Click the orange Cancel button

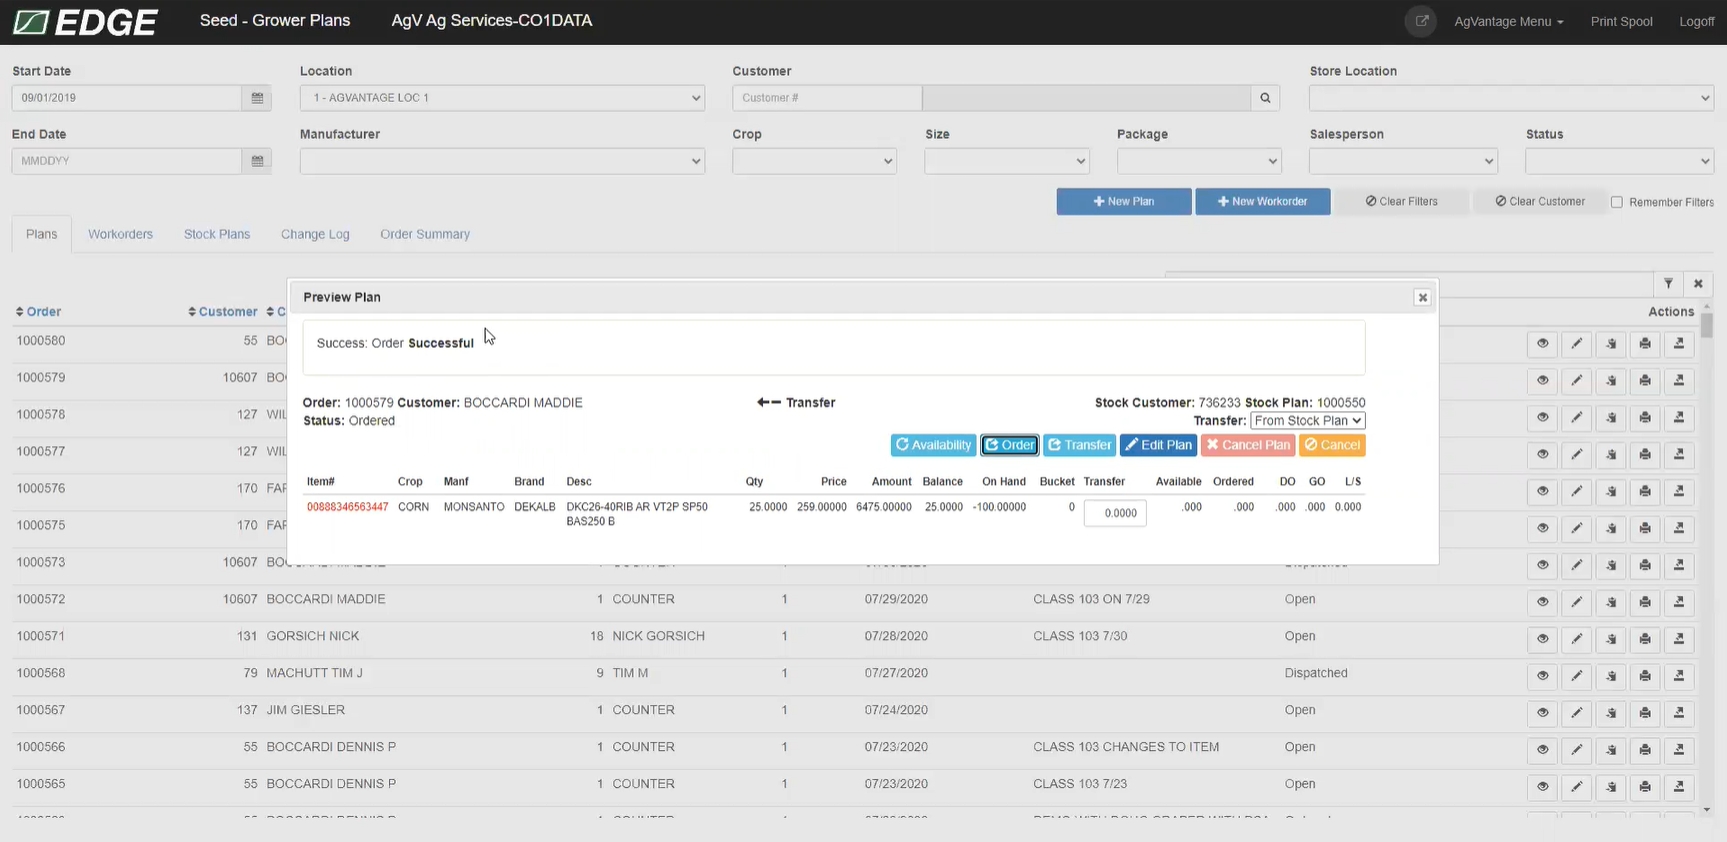[1332, 445]
